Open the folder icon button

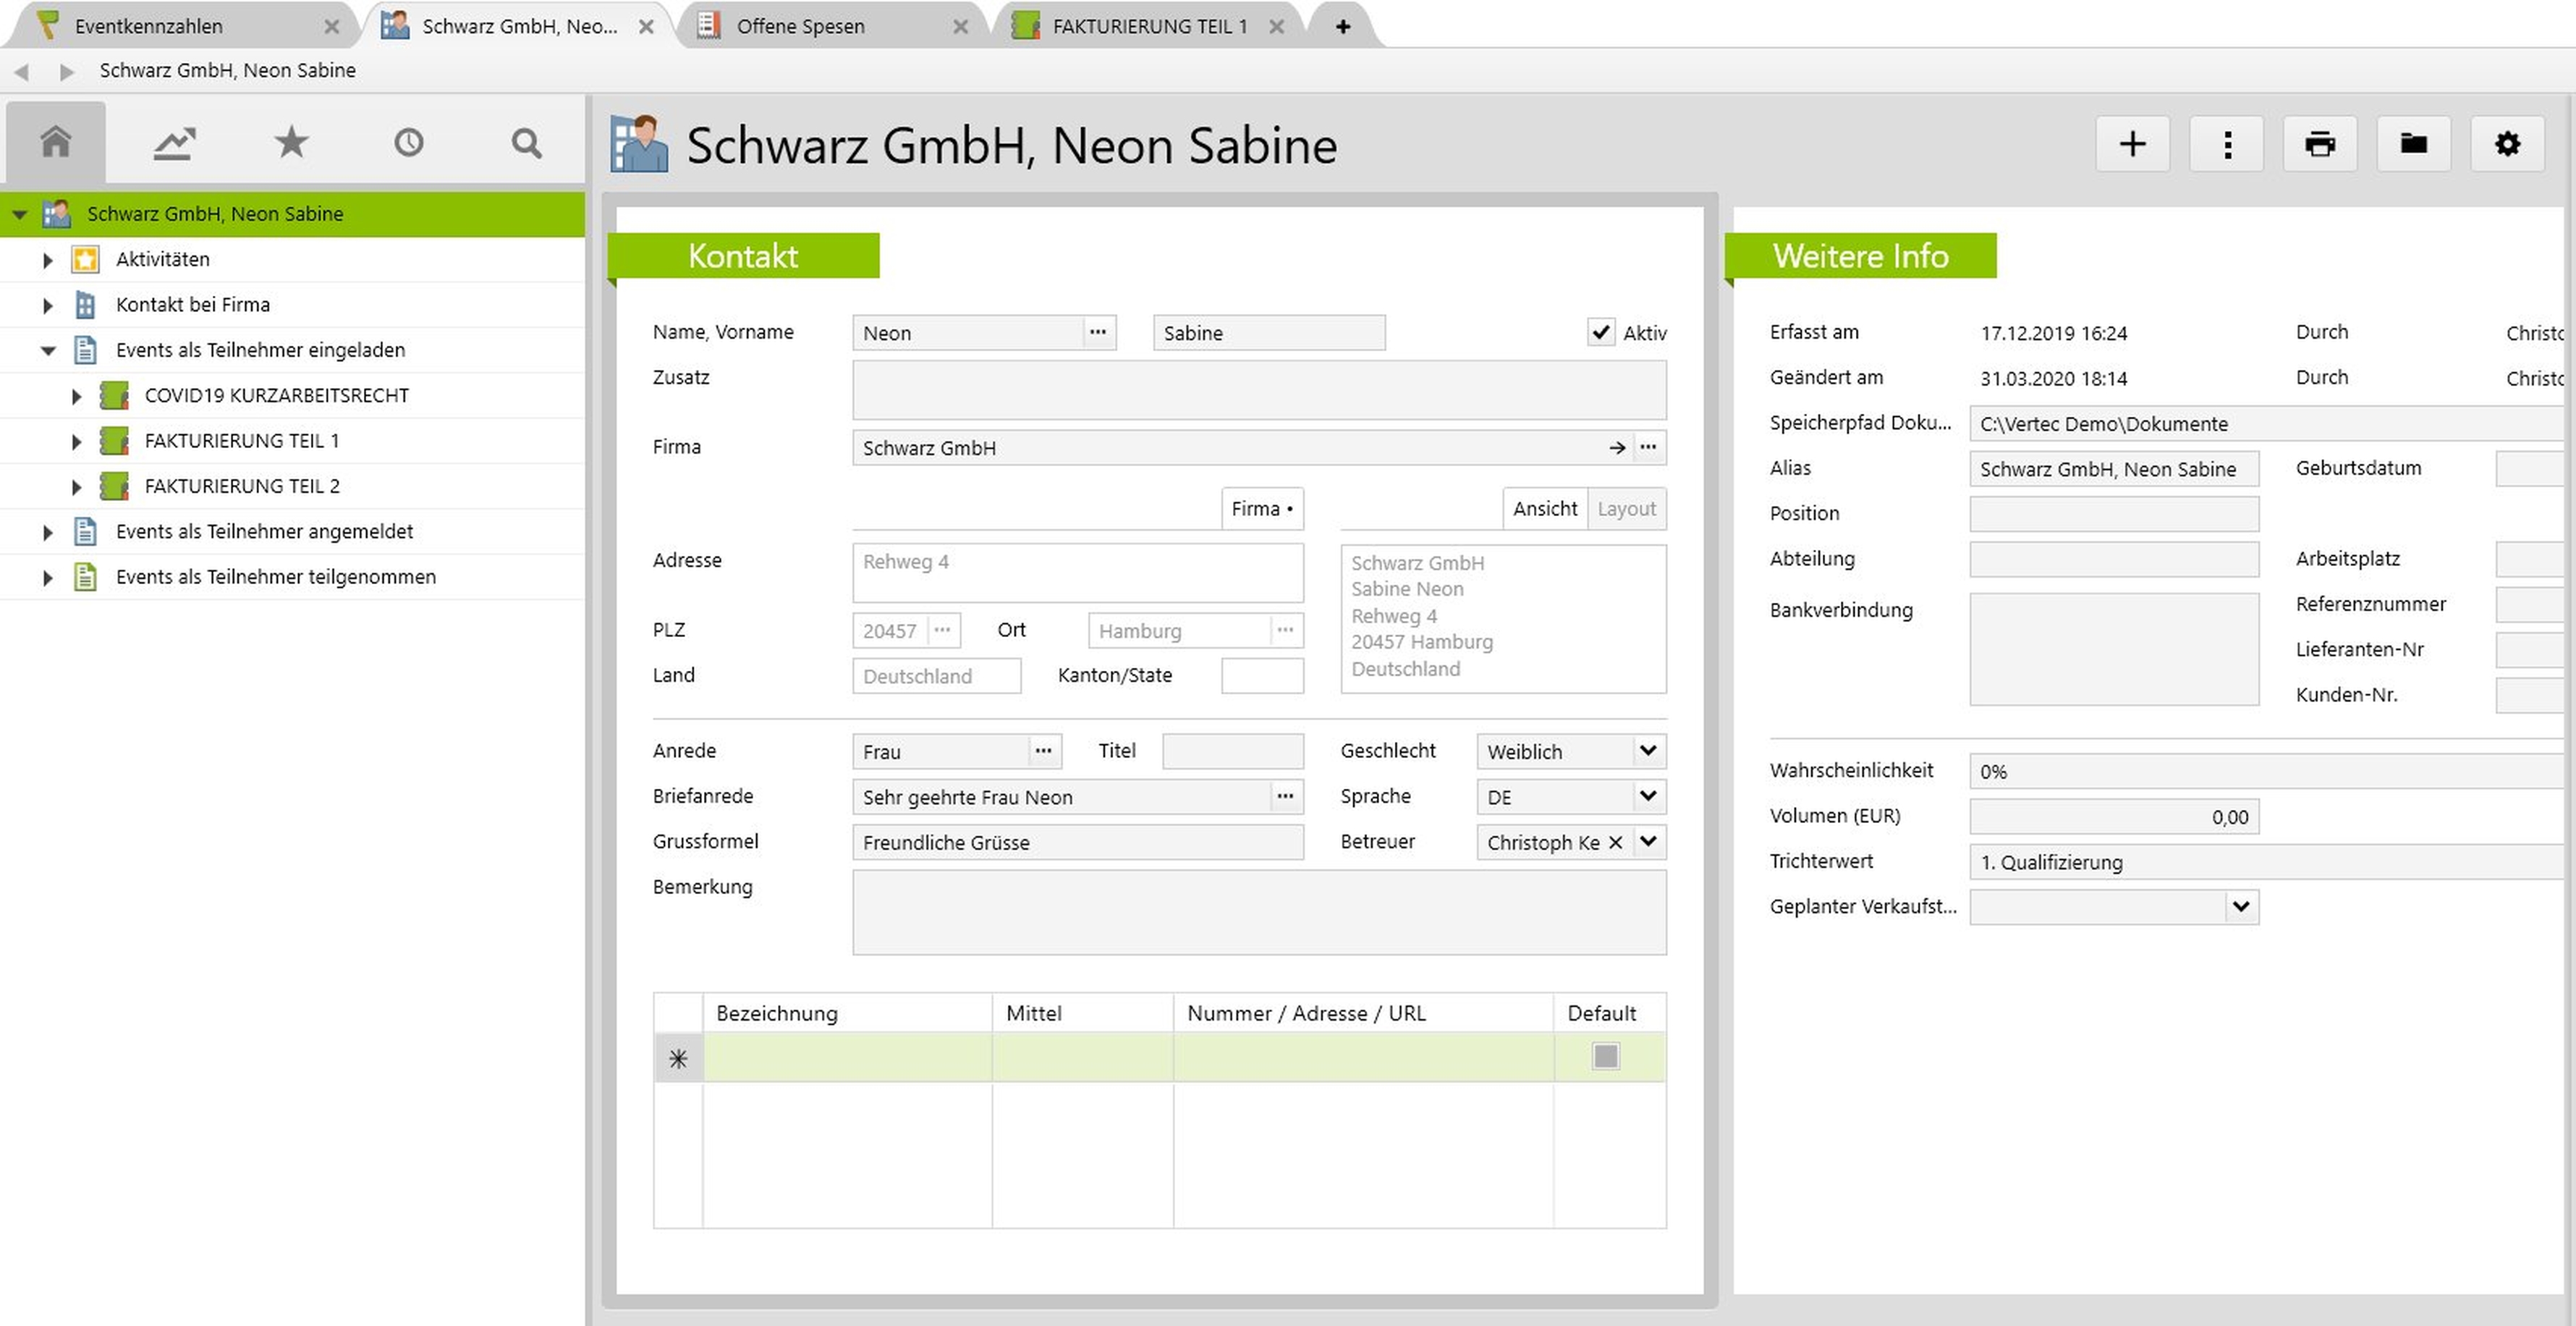pyautogui.click(x=2413, y=144)
